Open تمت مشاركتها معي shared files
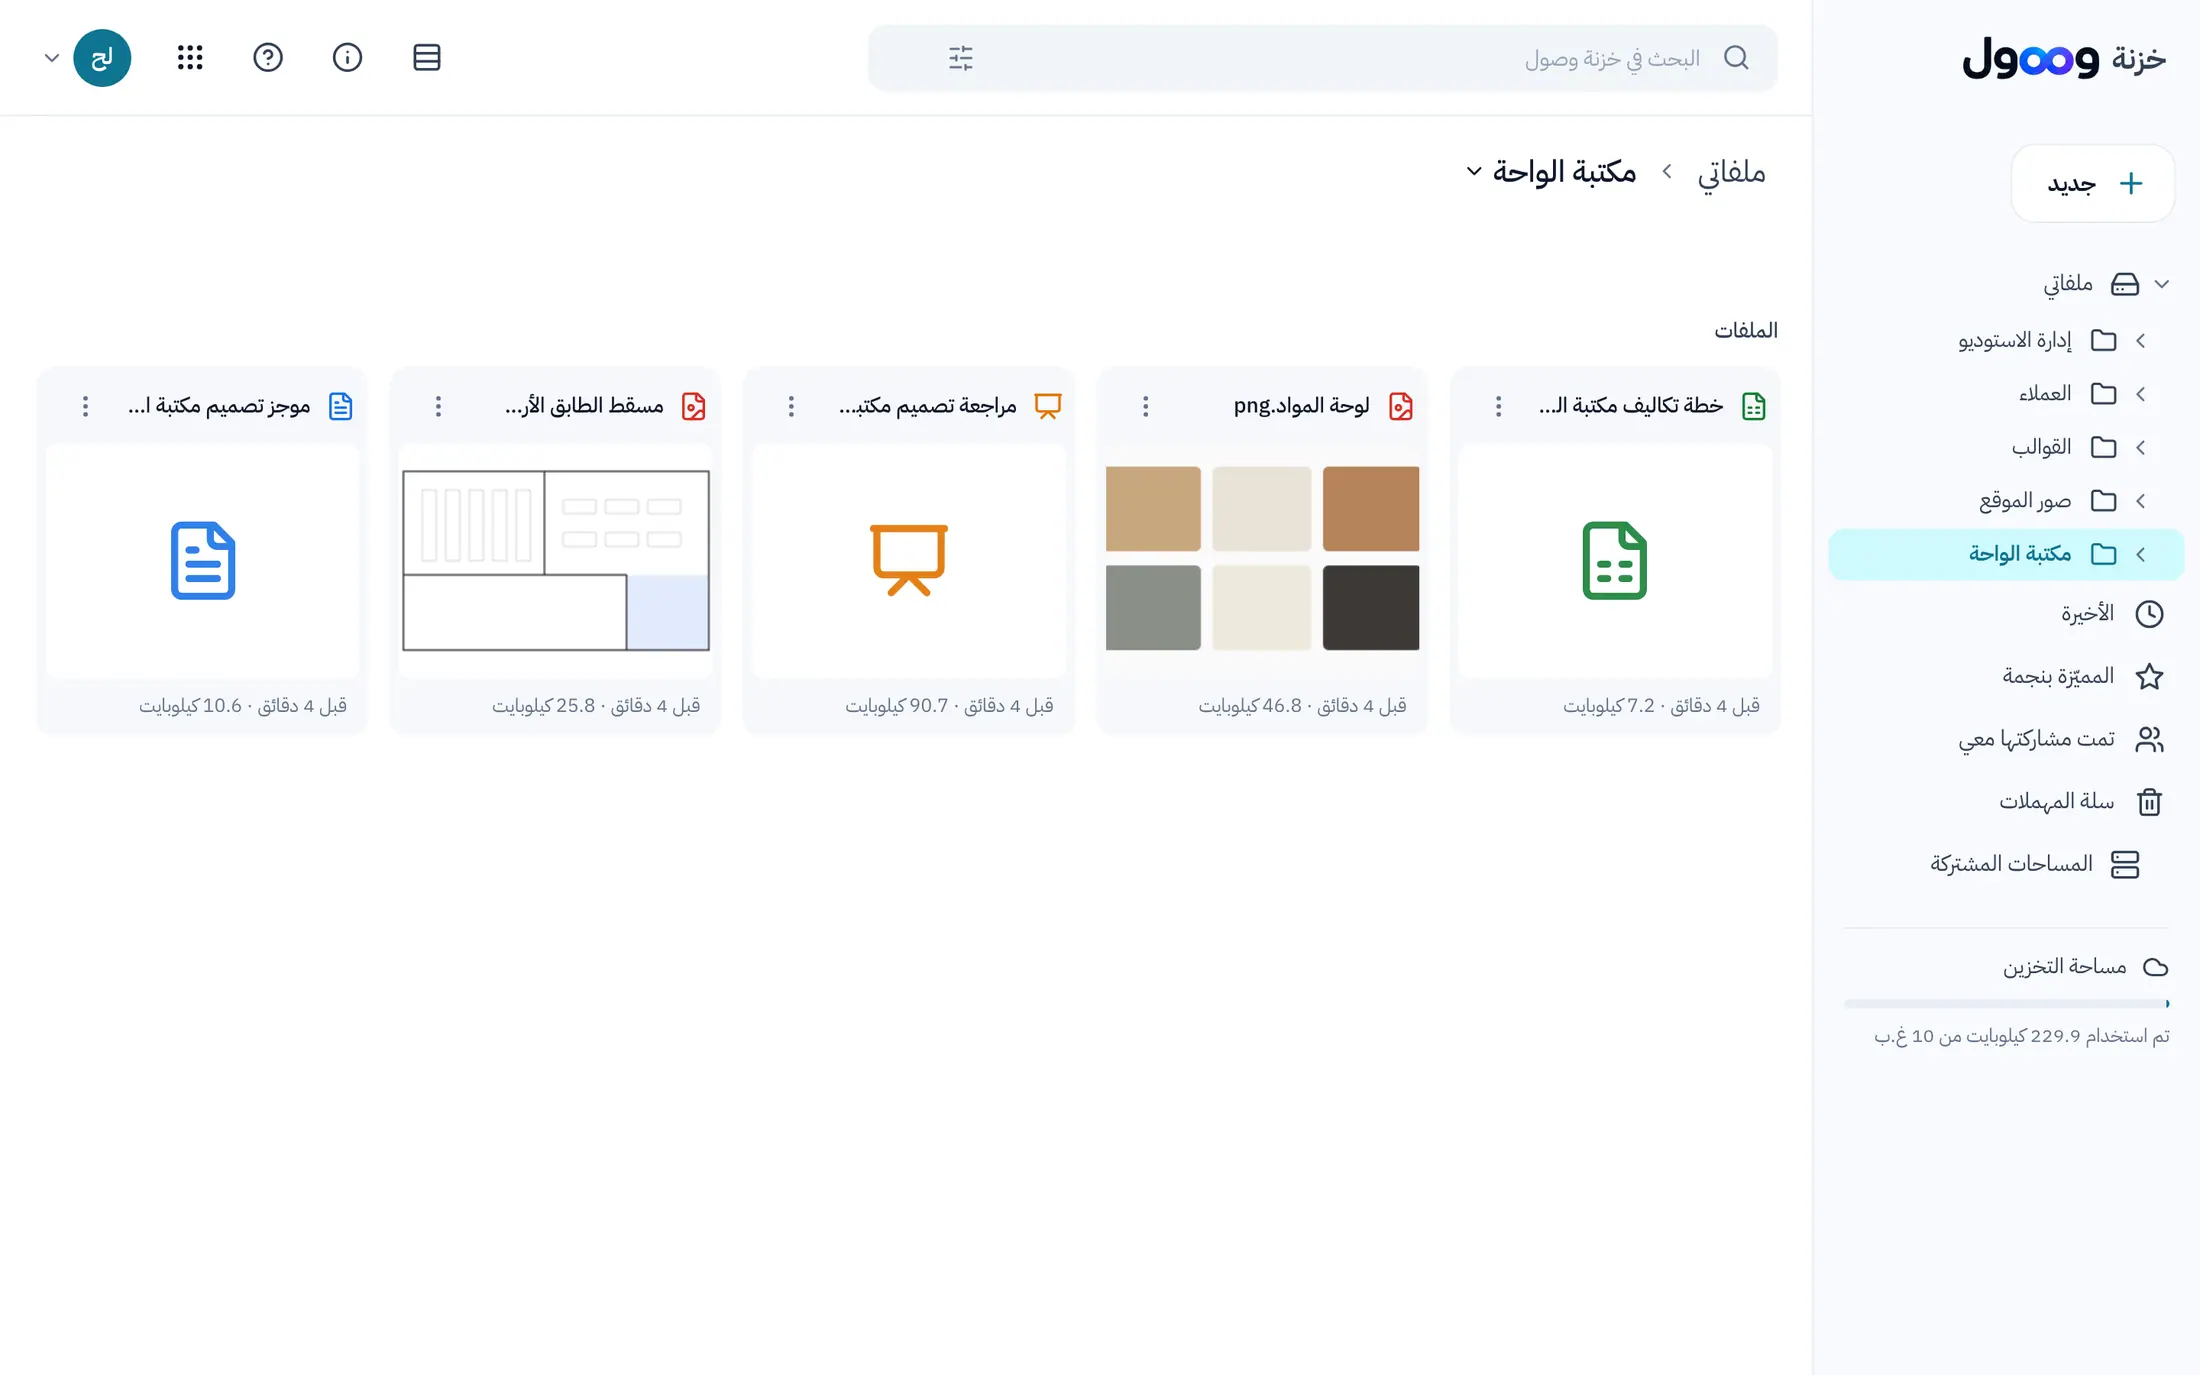Viewport: 2200px width, 1375px height. click(2006, 739)
